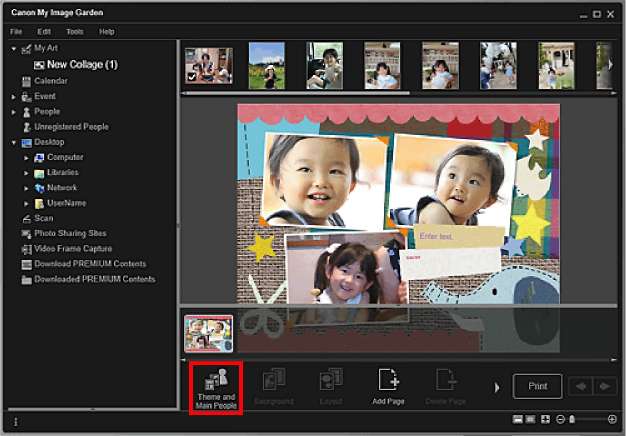Expand the People tree node

pyautogui.click(x=14, y=112)
